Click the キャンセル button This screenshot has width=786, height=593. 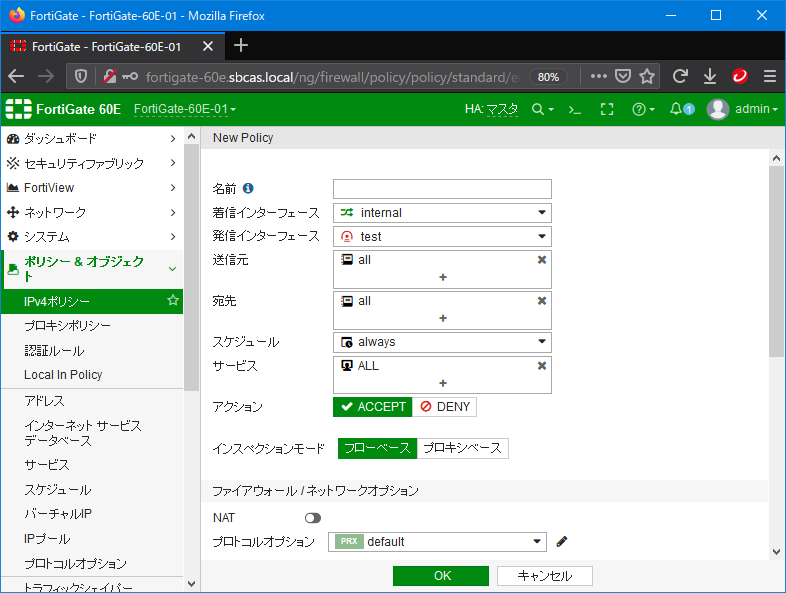pos(545,575)
